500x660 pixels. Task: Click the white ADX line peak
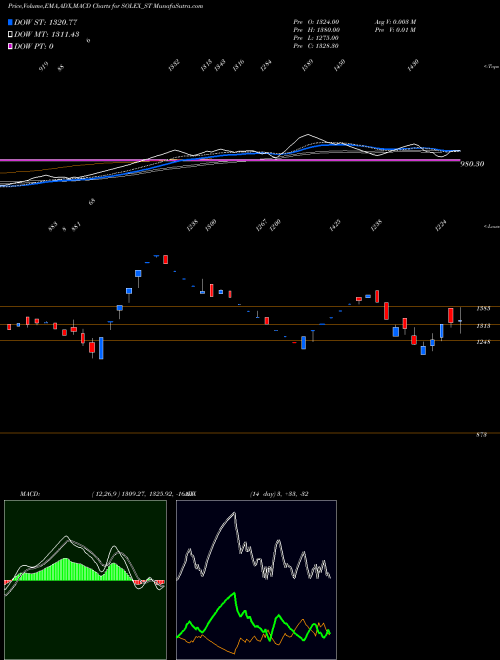click(234, 514)
